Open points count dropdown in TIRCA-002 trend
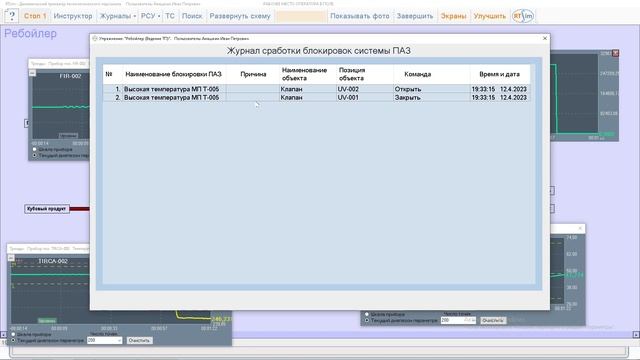This screenshot has height=360, width=640. point(119,340)
